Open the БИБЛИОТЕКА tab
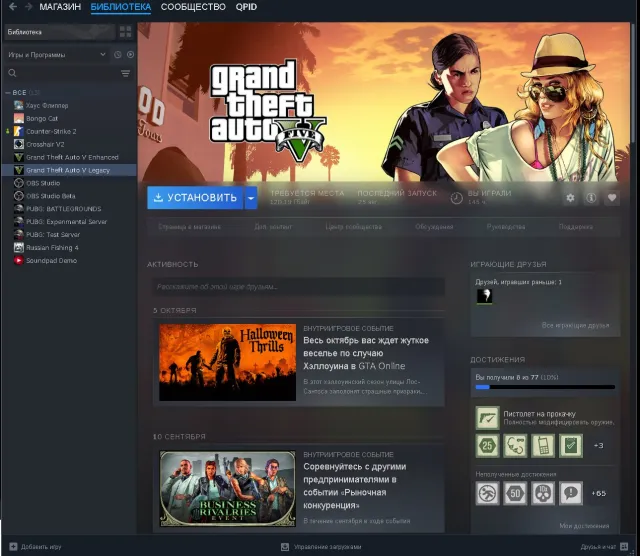This screenshot has width=640, height=556. click(x=121, y=7)
